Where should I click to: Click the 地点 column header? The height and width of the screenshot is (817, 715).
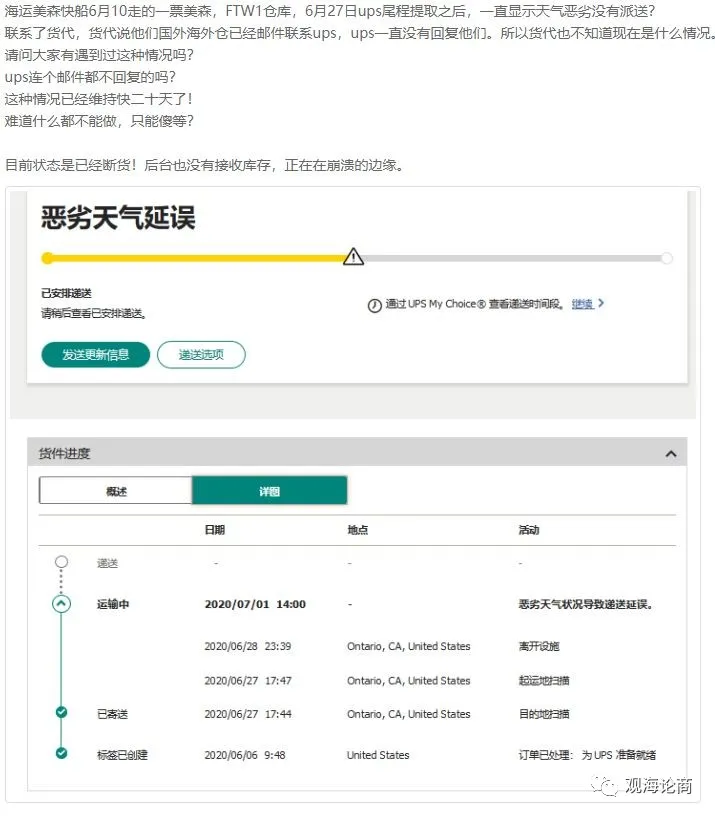(x=358, y=530)
